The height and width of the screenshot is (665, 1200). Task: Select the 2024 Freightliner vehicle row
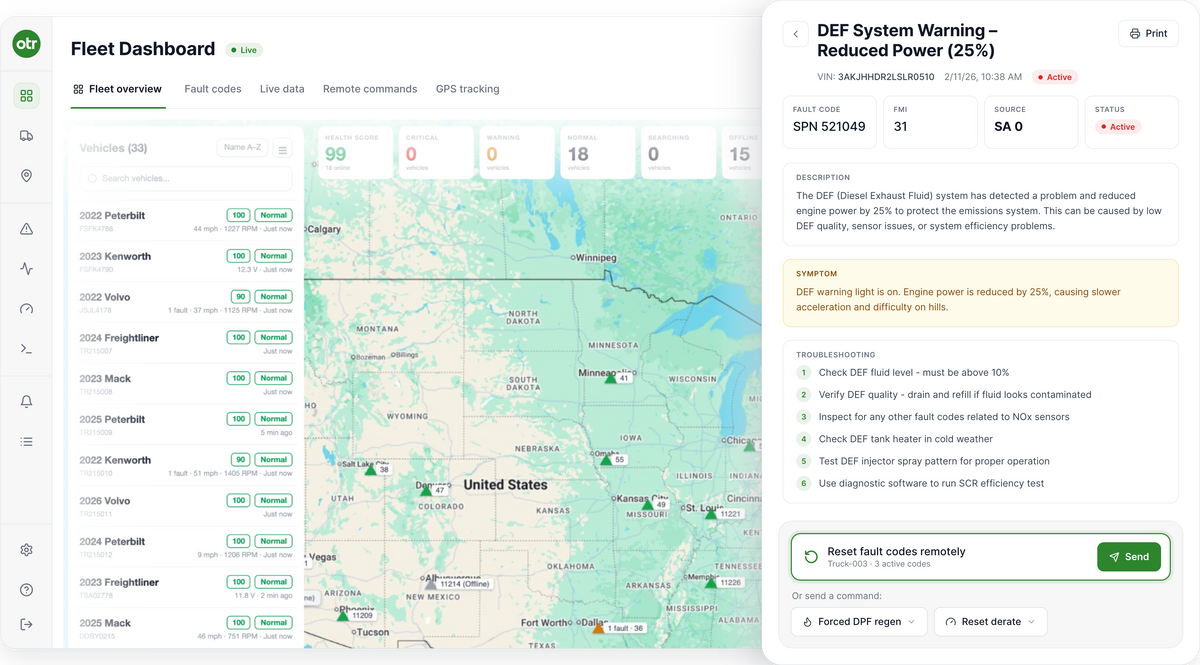186,344
